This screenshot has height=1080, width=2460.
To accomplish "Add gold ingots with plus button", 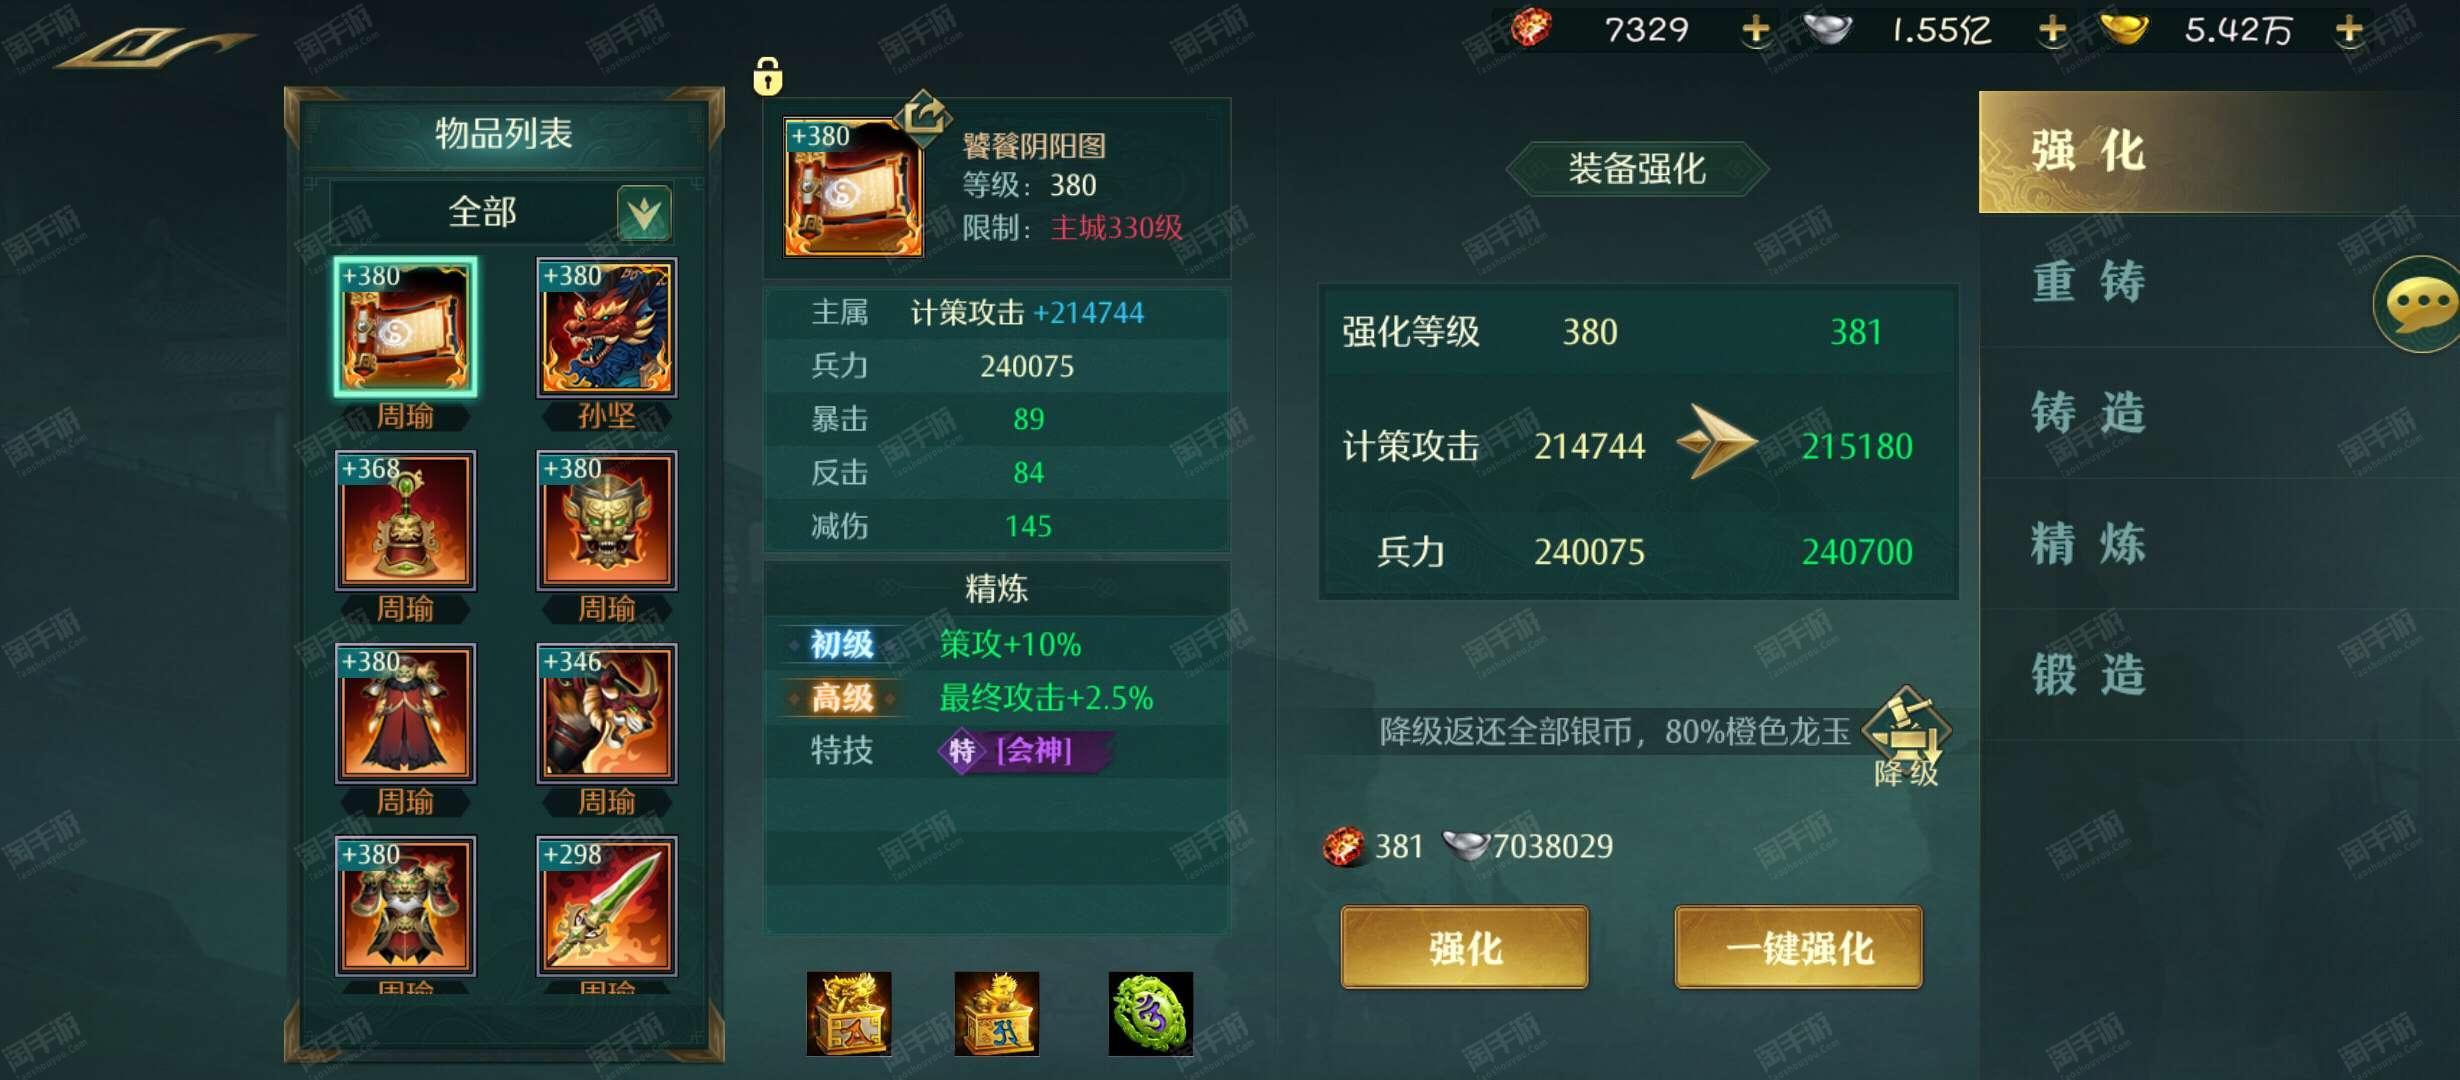I will click(2349, 30).
